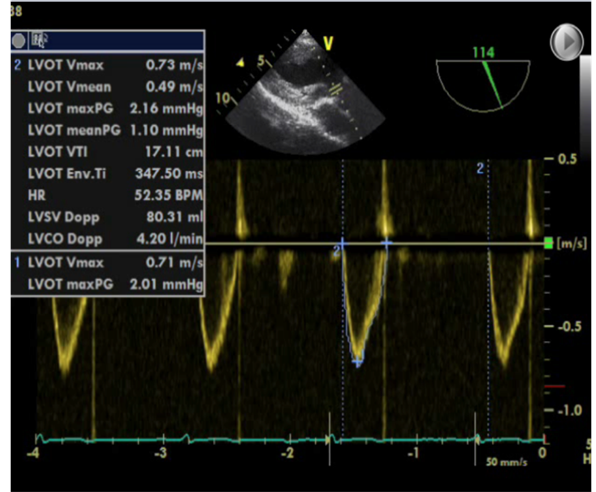Click the '-1.0' velocity scale label
596x492 pixels.
click(x=570, y=411)
